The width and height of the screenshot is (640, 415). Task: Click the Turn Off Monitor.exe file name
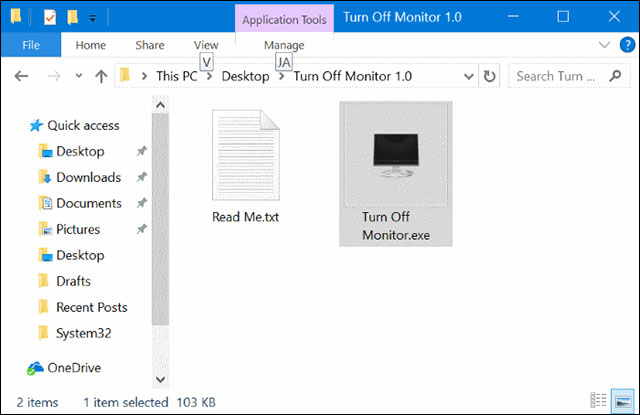[396, 226]
